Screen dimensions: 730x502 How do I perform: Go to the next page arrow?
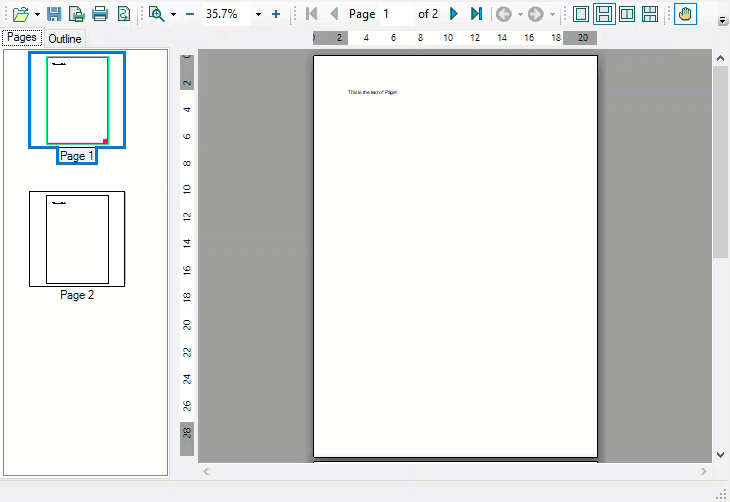coord(455,14)
